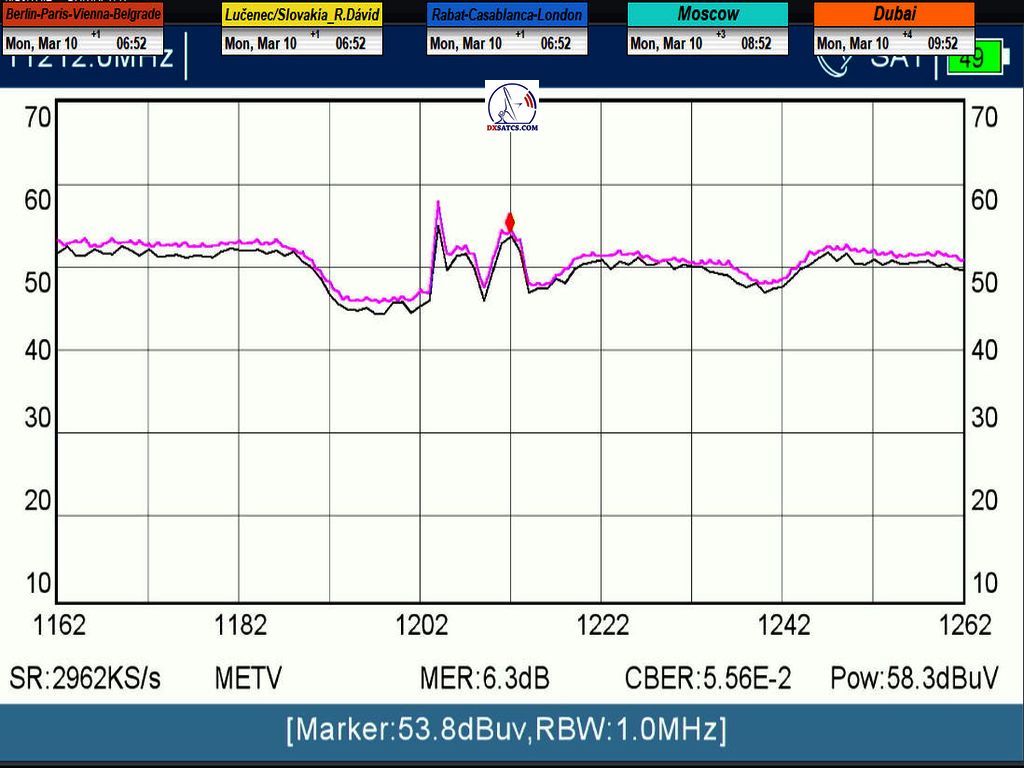Screen dimensions: 1024x768
Task: Click the 1242 frequency axis label
Action: (783, 626)
